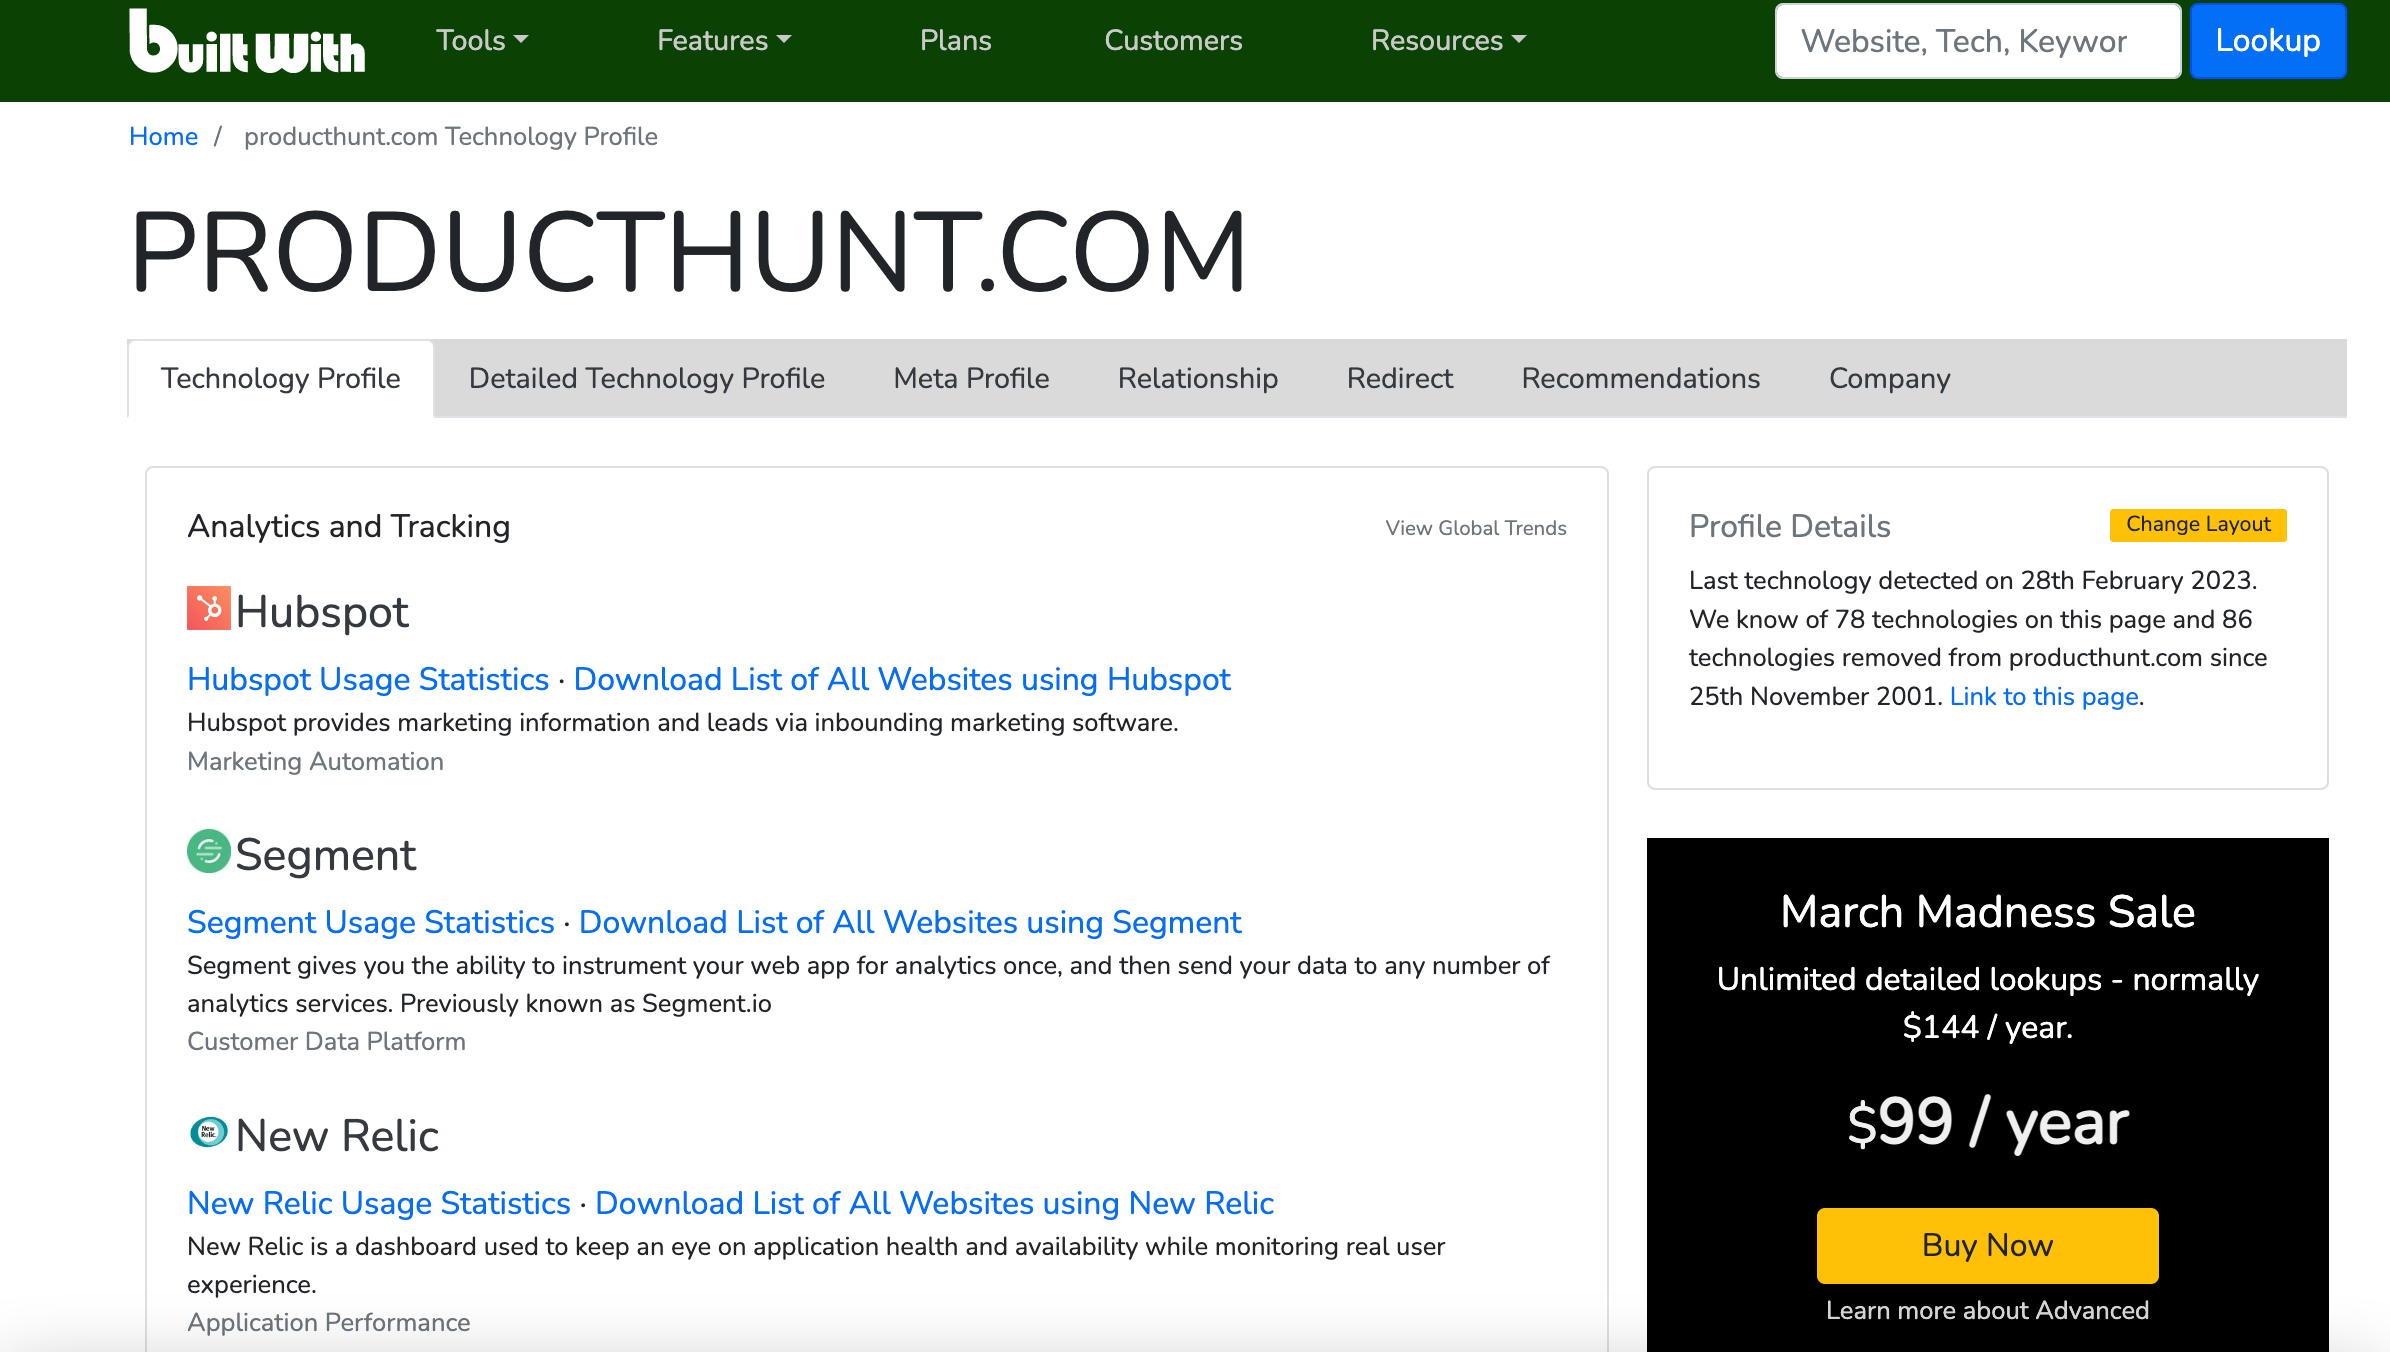Viewport: 2390px width, 1352px height.
Task: Open the Features dropdown menu
Action: click(723, 40)
